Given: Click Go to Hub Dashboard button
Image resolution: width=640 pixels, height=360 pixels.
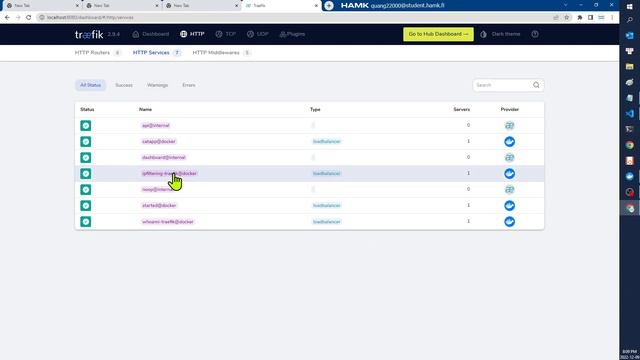Looking at the screenshot, I should click(438, 34).
